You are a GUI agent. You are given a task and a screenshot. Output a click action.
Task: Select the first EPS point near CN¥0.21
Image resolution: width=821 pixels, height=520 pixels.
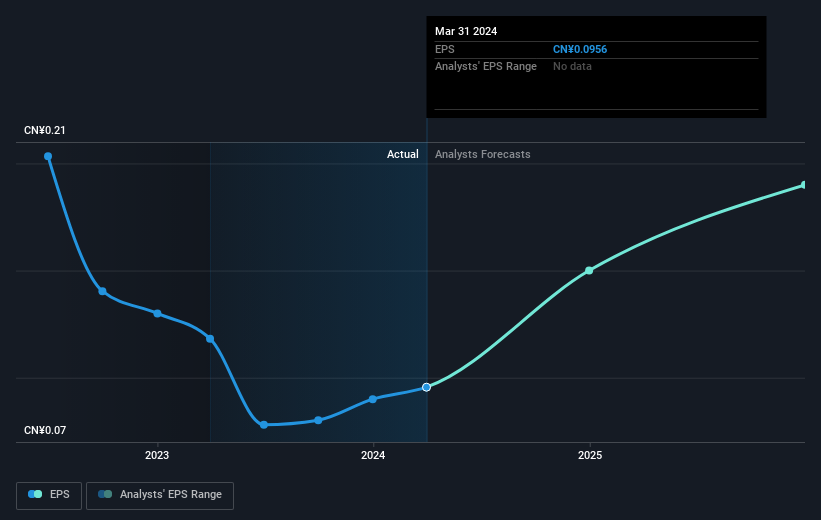coord(48,156)
